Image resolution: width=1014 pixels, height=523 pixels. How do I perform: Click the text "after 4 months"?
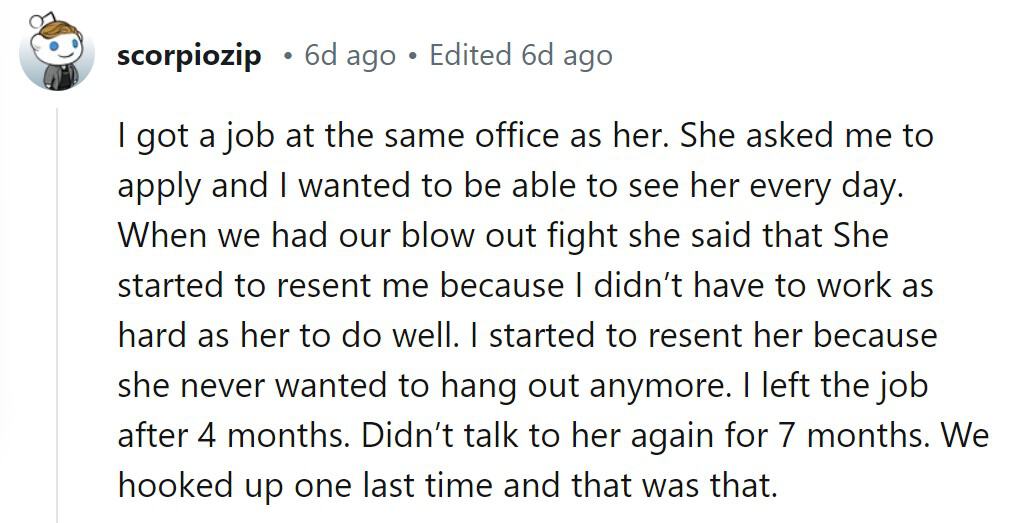232,436
